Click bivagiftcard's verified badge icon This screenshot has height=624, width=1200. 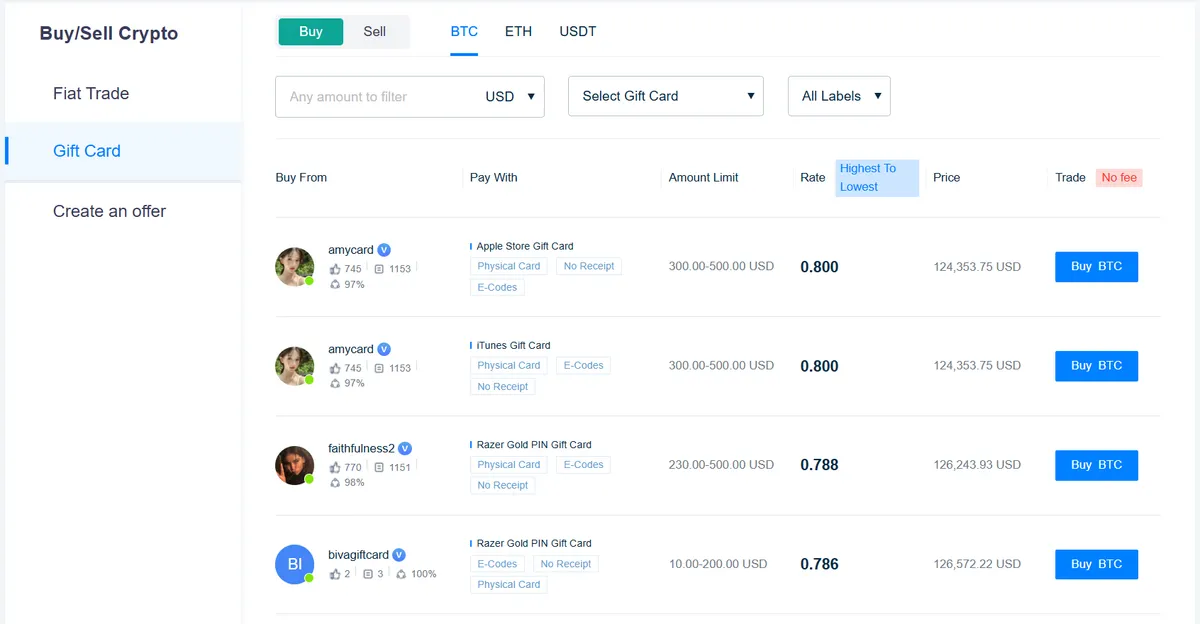pos(399,555)
